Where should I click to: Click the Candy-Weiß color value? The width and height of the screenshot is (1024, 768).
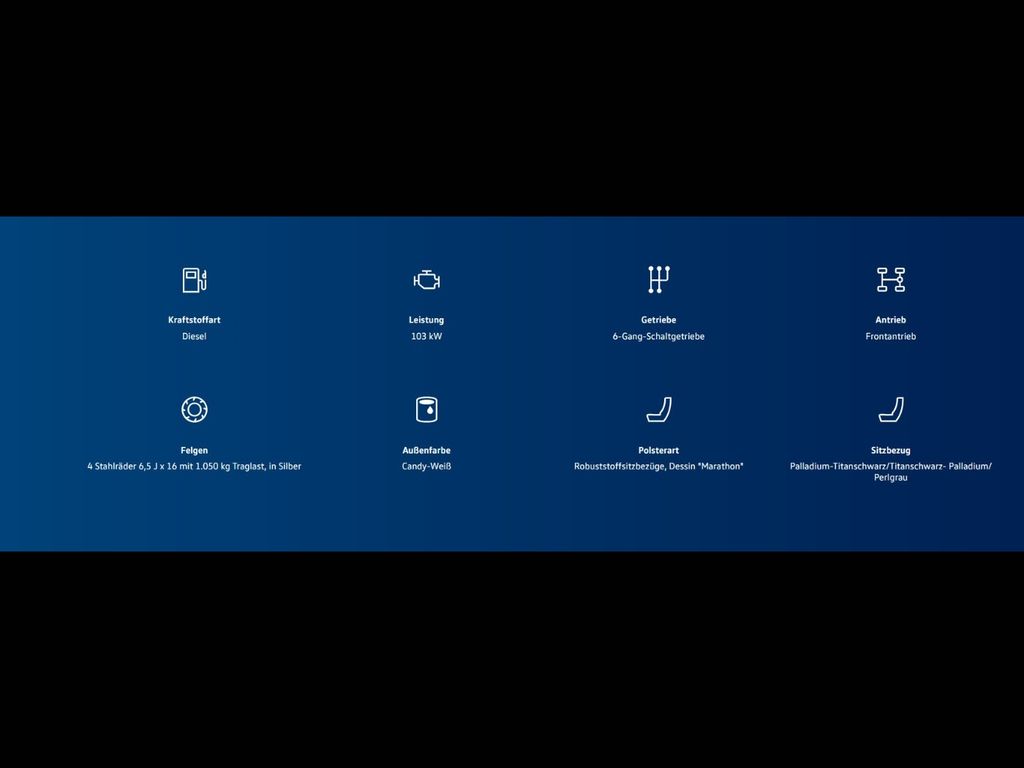coord(427,466)
